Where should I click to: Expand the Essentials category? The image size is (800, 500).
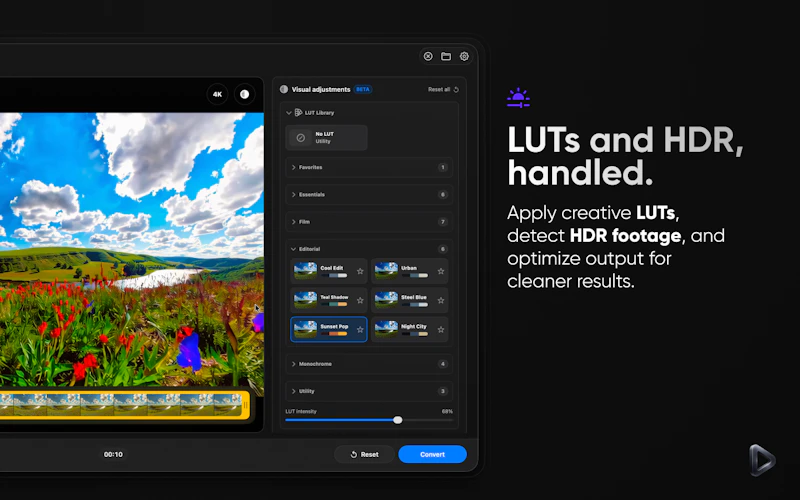point(369,194)
